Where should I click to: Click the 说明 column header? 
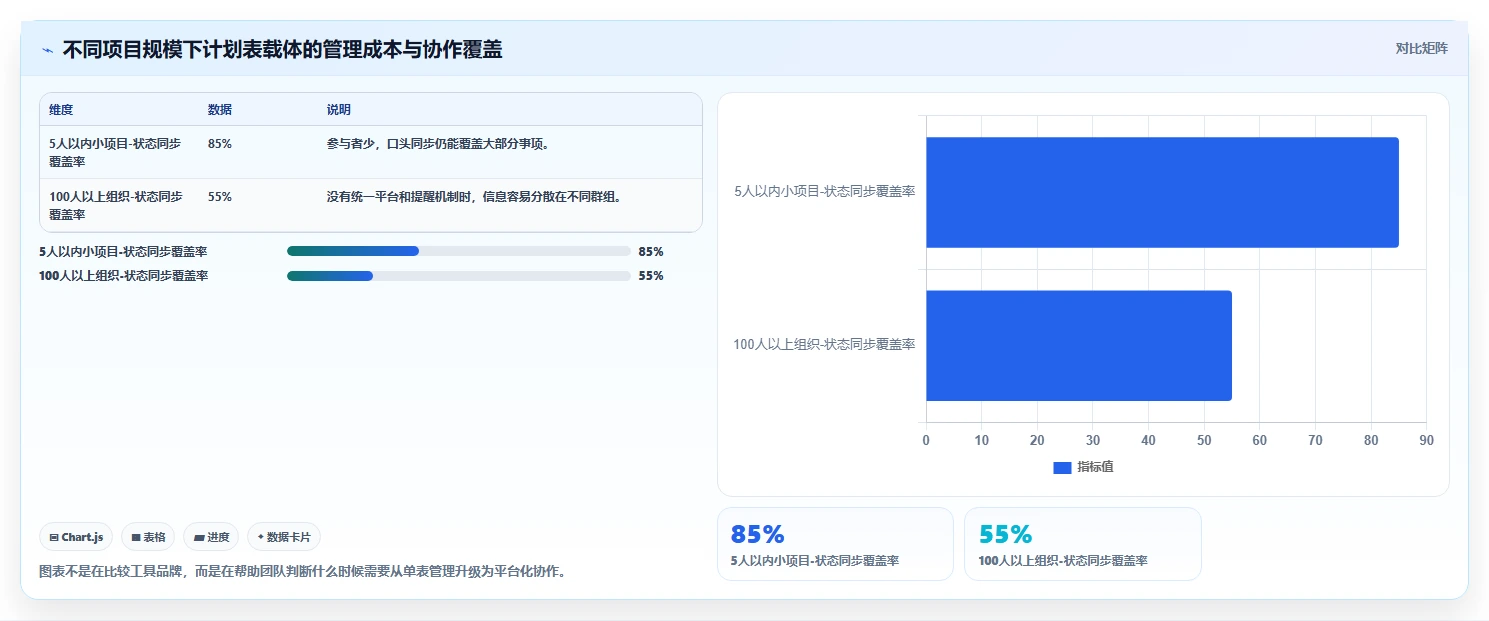point(339,110)
